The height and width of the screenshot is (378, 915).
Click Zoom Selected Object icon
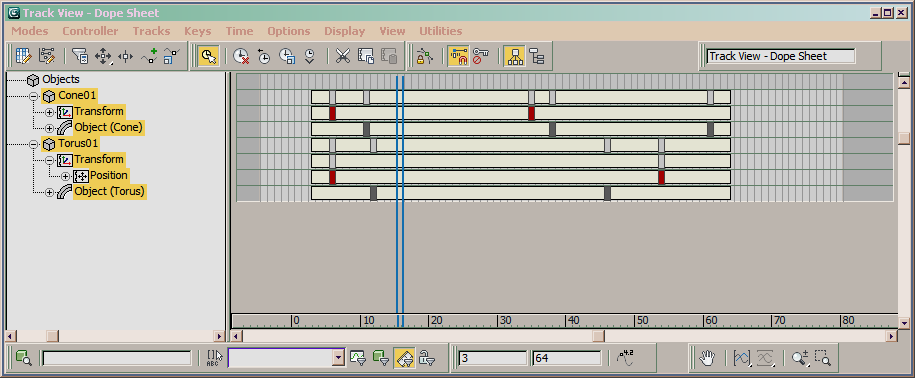pyautogui.click(x=23, y=358)
